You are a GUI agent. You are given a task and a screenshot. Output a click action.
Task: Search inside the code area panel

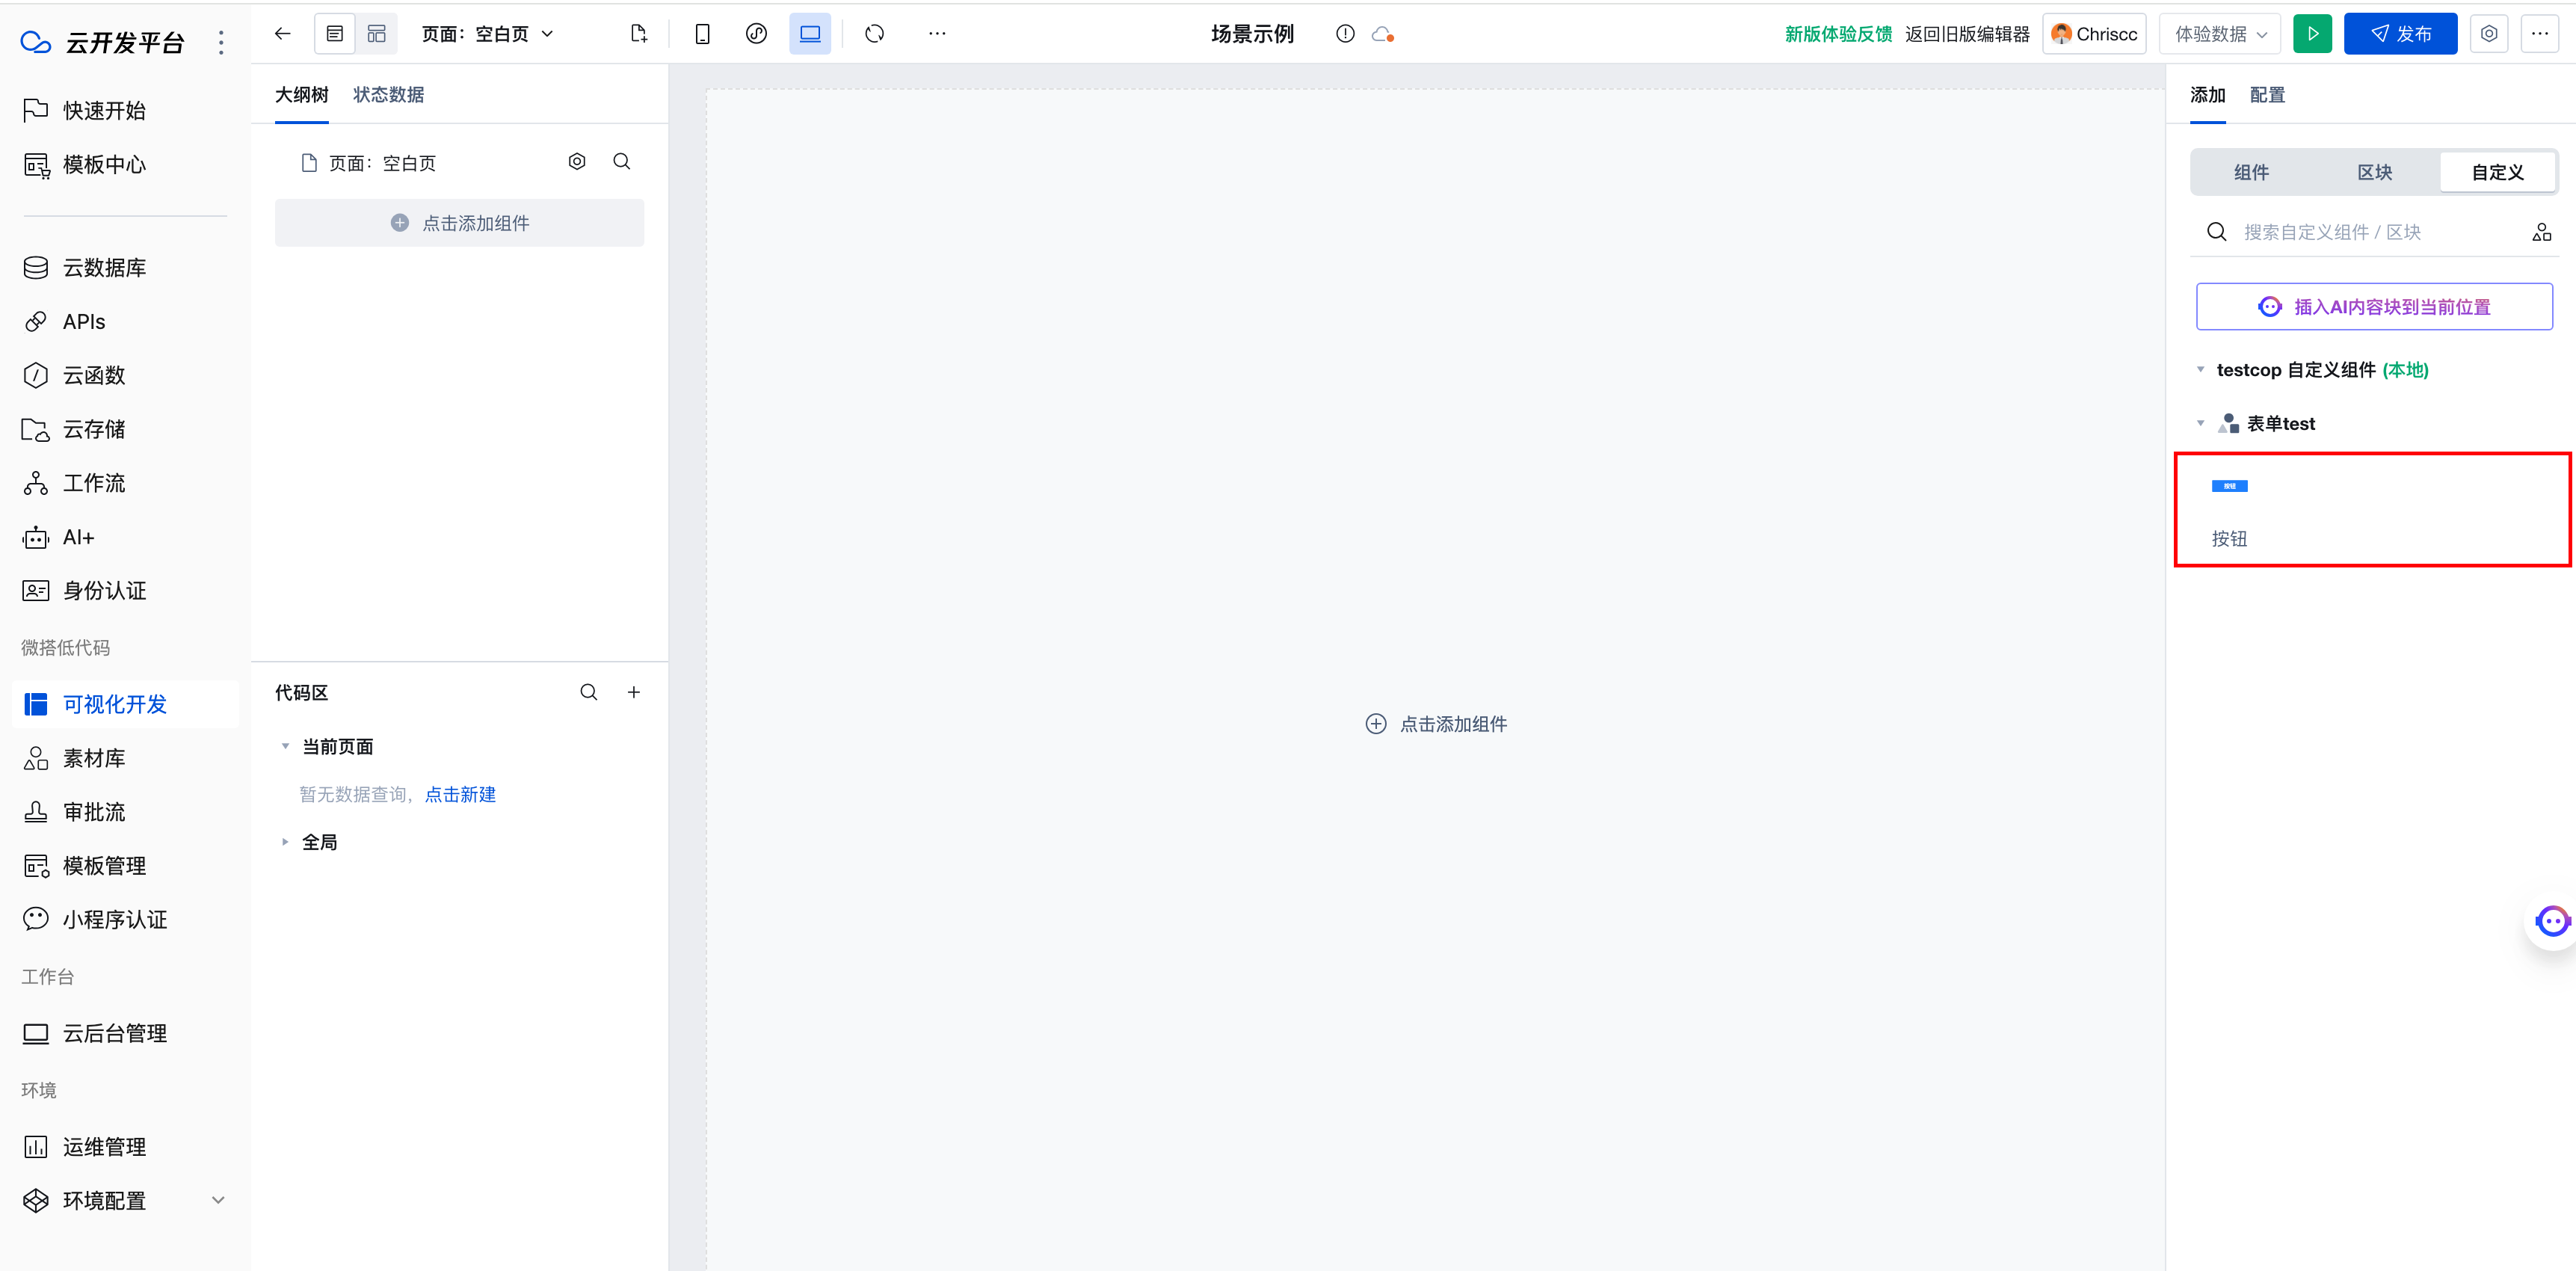(589, 692)
